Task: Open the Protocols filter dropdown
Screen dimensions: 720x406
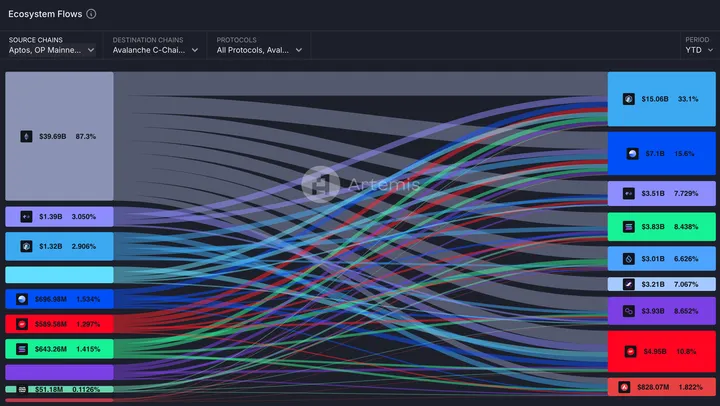Action: click(x=262, y=49)
